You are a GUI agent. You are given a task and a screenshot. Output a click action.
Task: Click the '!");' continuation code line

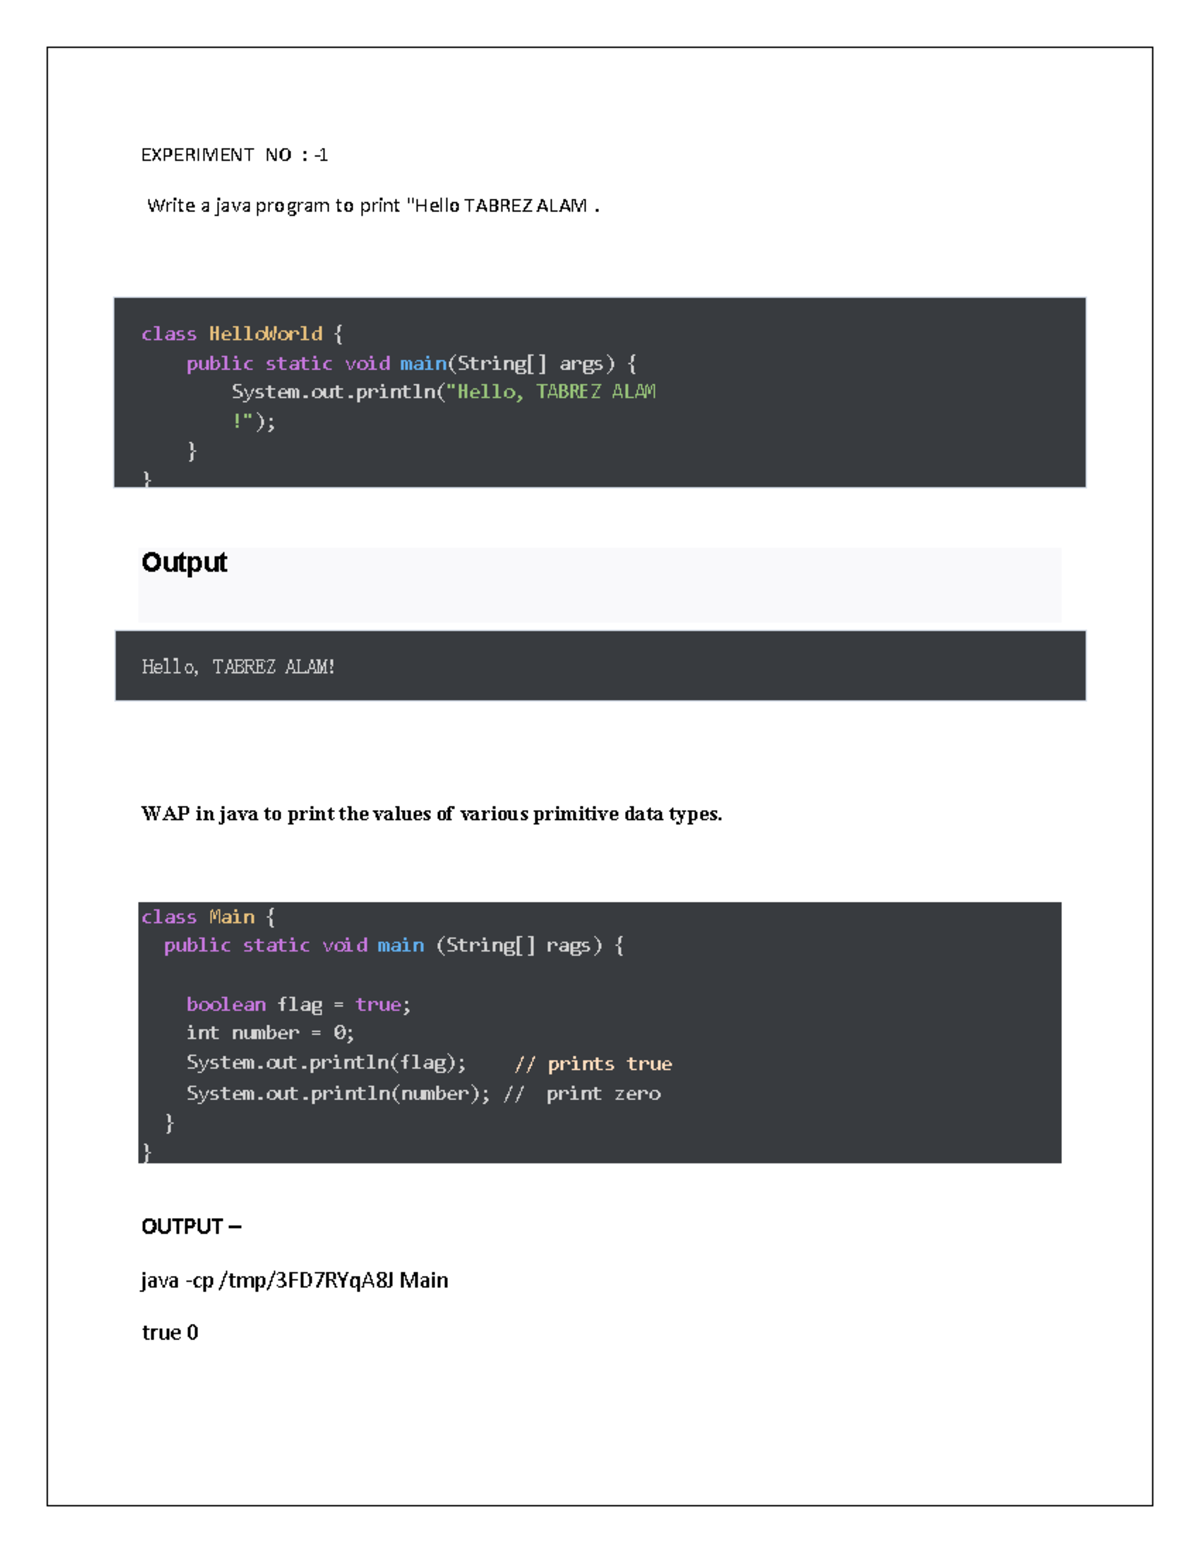253,422
